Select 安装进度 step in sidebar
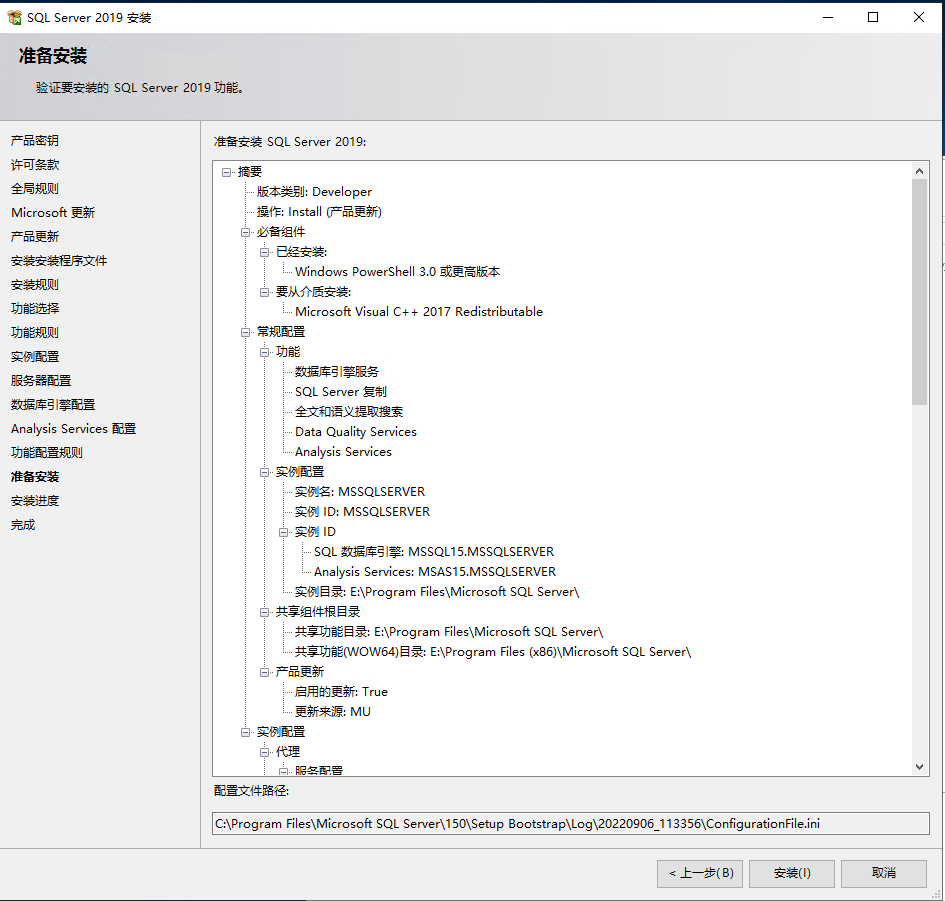The width and height of the screenshot is (945, 901). [x=34, y=501]
